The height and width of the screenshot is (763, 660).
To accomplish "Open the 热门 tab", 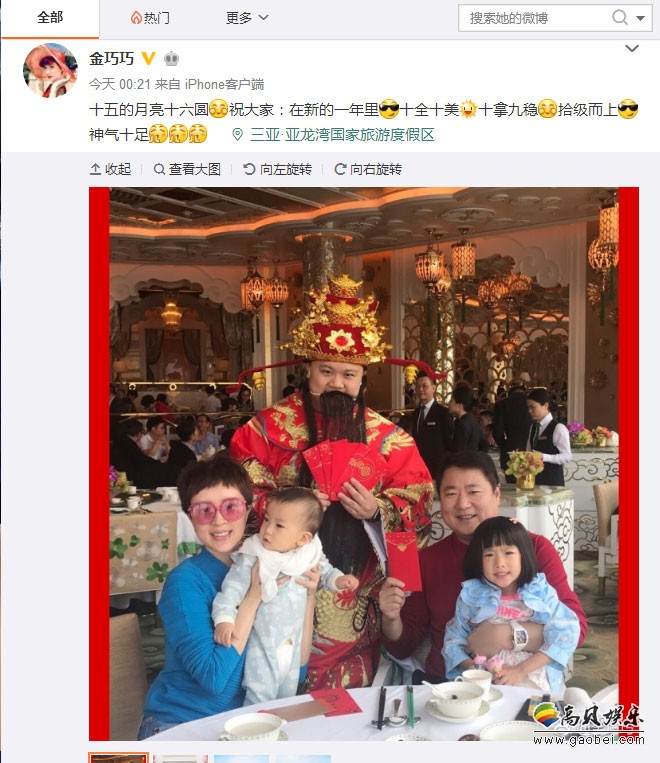I will point(150,18).
